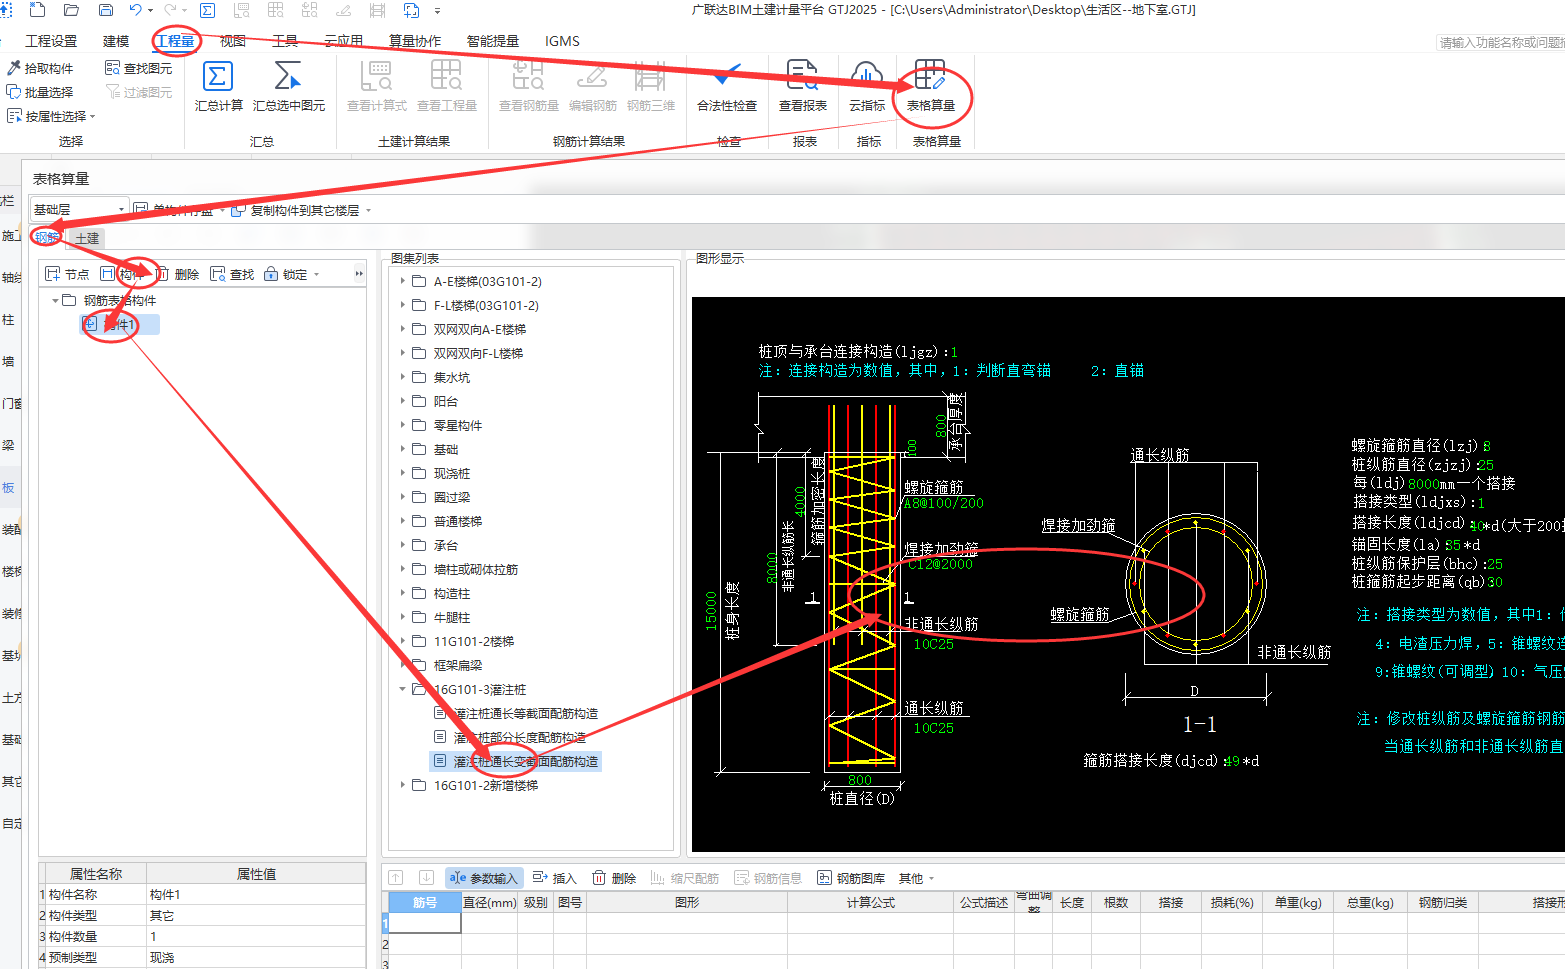Click 插入 insert row button

point(555,878)
